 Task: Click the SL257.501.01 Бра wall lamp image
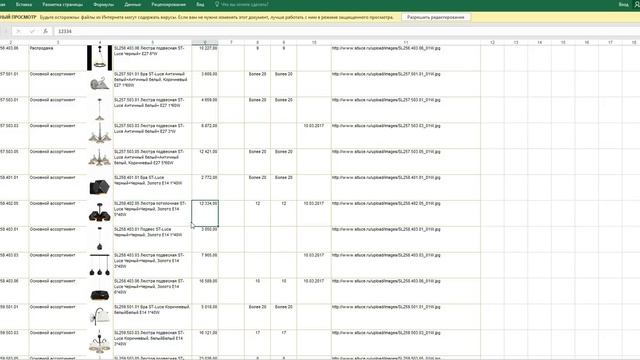pos(100,84)
